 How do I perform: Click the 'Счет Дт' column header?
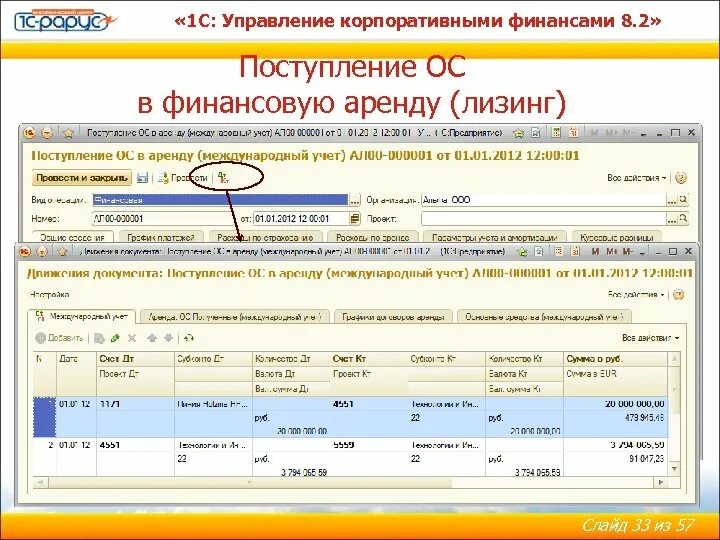click(135, 359)
